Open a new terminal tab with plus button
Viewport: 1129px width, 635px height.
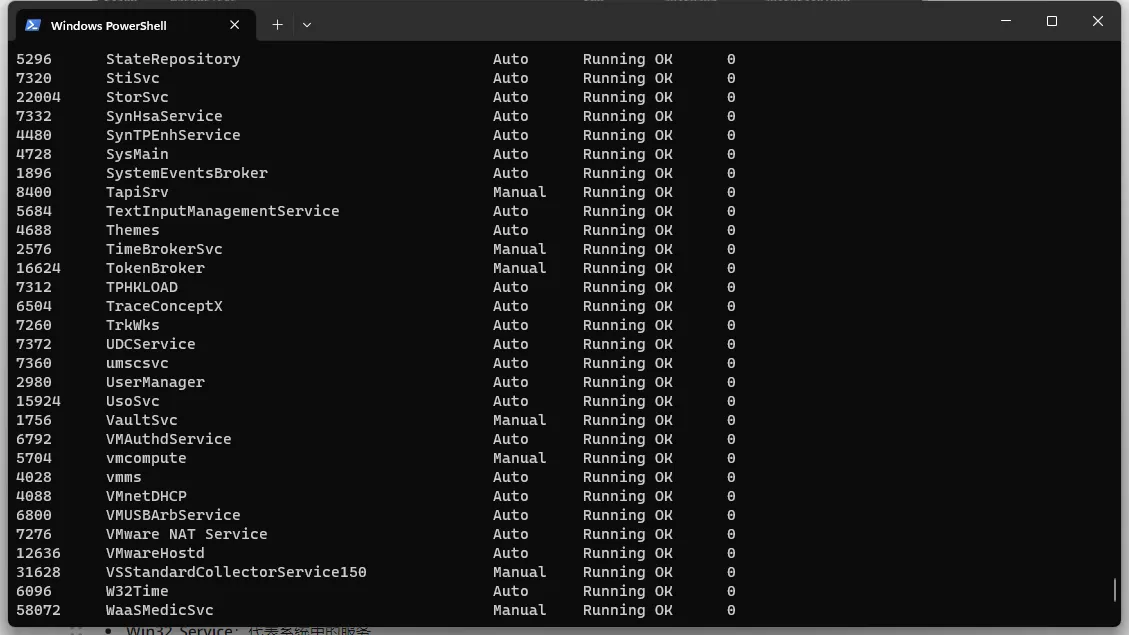click(277, 25)
